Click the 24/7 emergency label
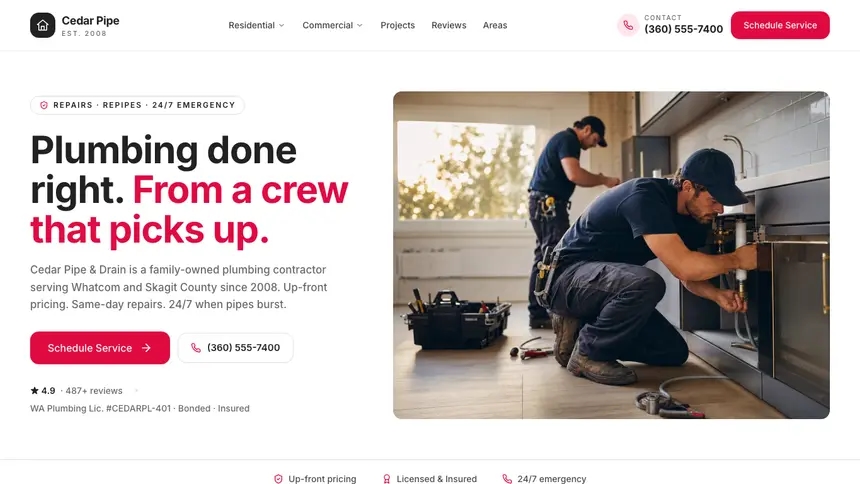The image size is (860, 484). pyautogui.click(x=552, y=479)
